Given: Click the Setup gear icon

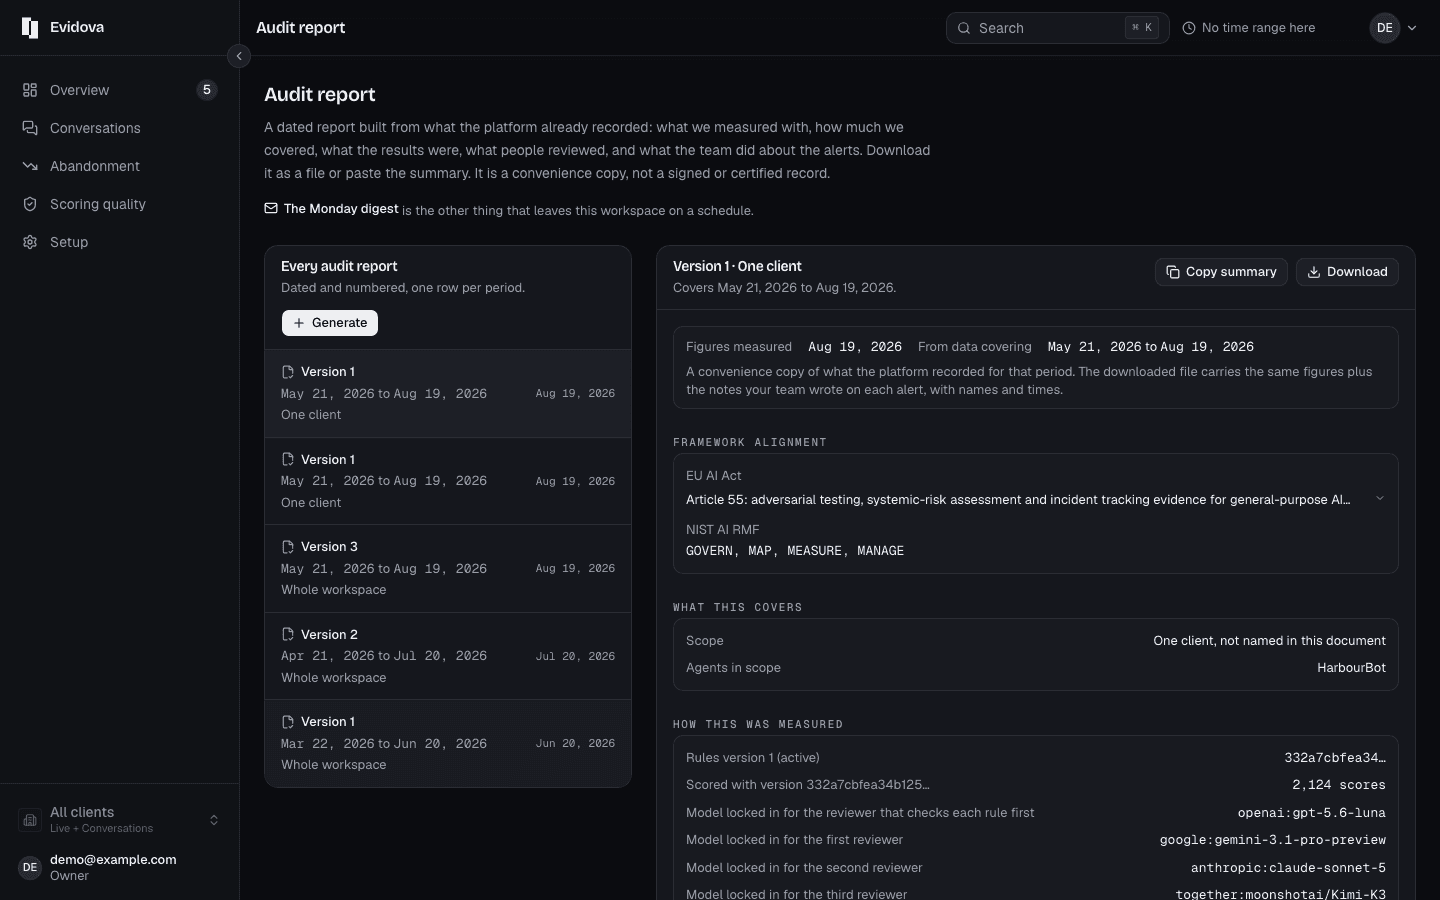Looking at the screenshot, I should pyautogui.click(x=30, y=242).
